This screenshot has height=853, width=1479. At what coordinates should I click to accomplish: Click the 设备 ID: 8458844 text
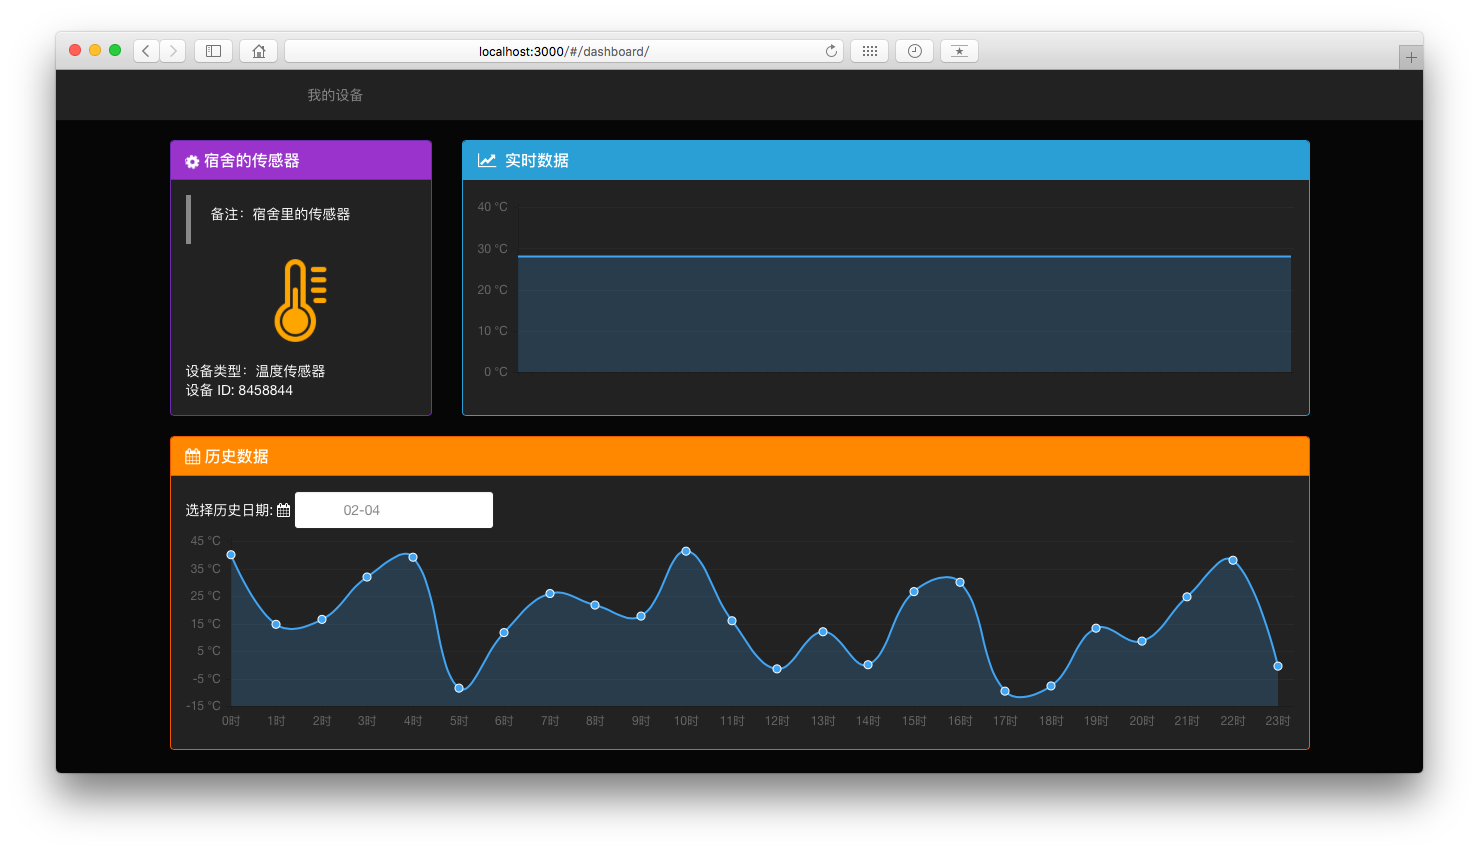(x=239, y=390)
